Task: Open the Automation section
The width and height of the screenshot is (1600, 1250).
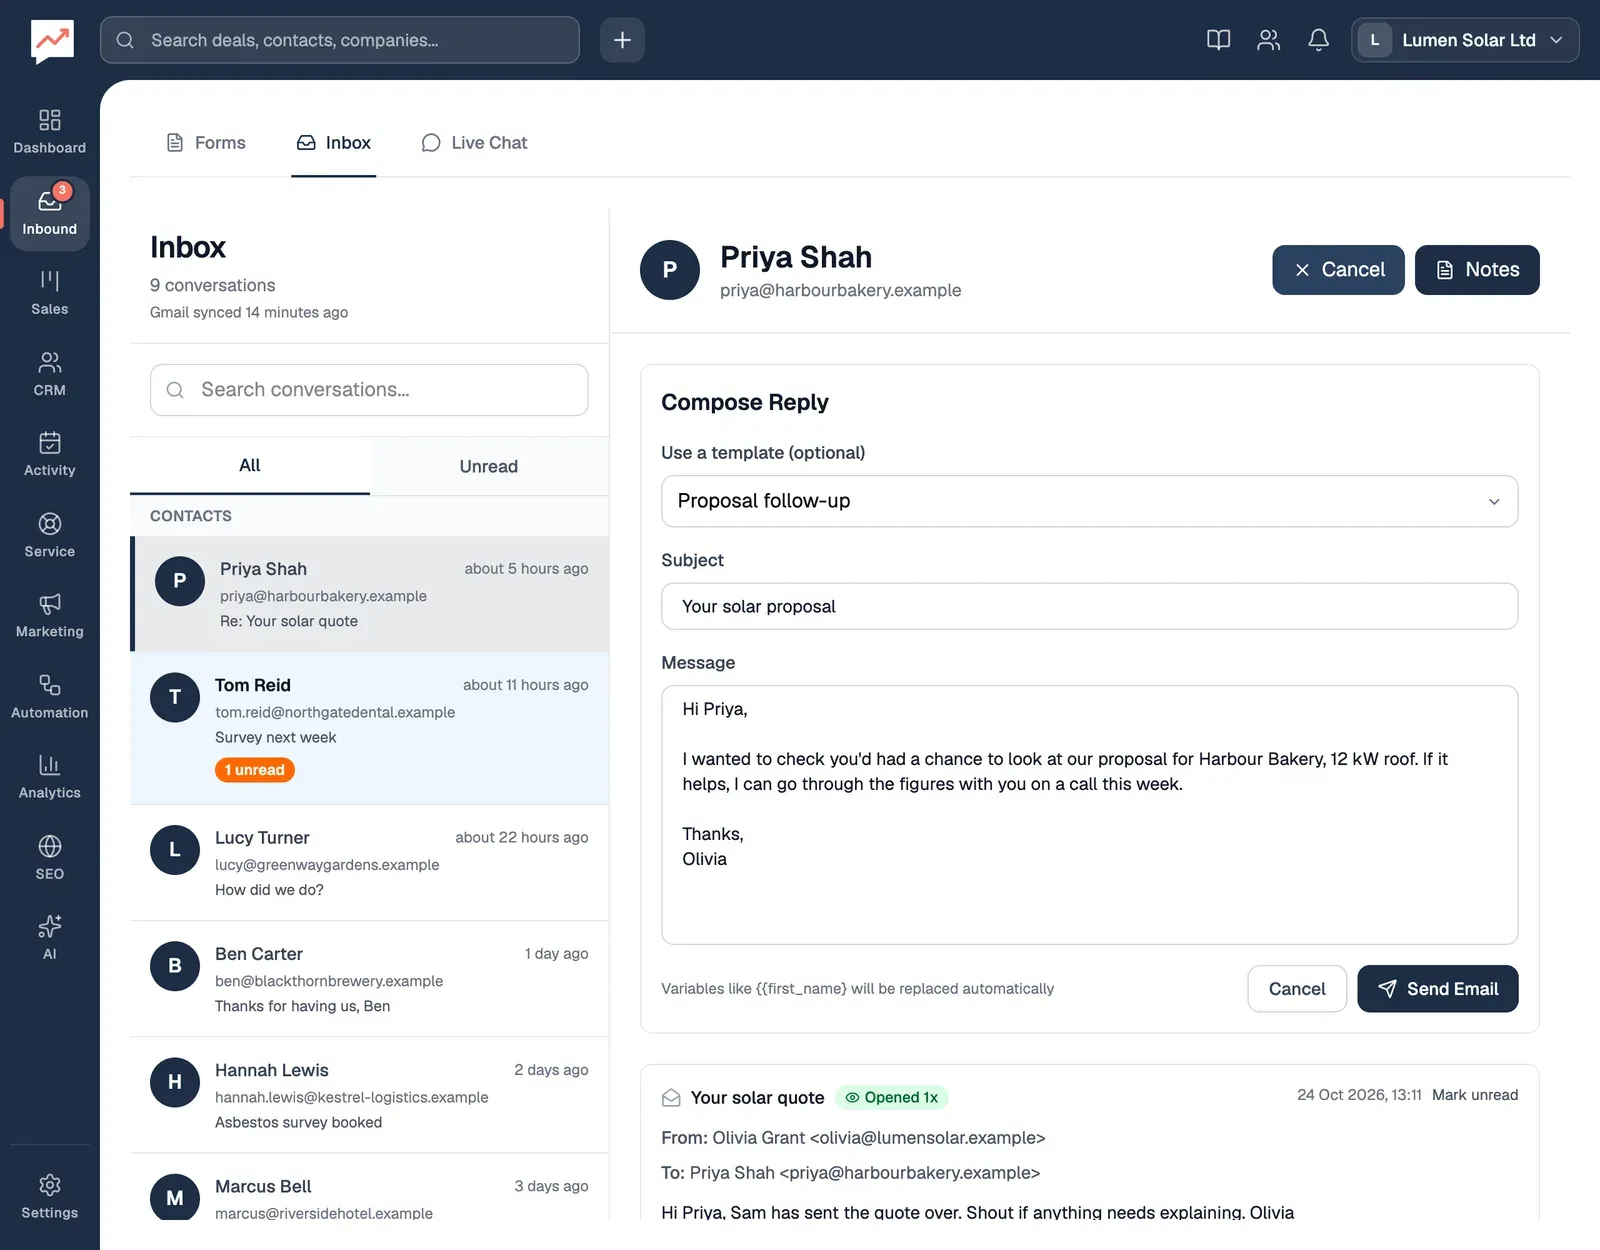Action: point(49,697)
